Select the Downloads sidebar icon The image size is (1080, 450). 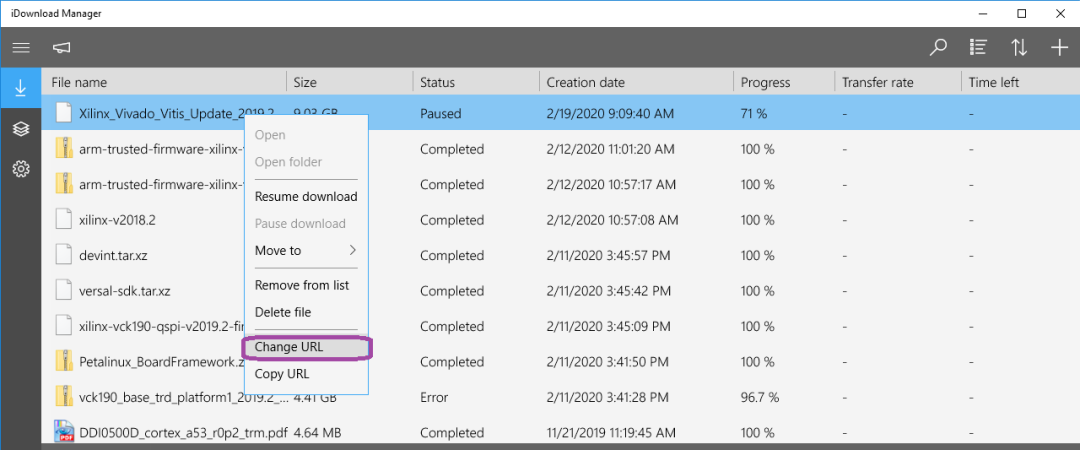click(x=21, y=88)
